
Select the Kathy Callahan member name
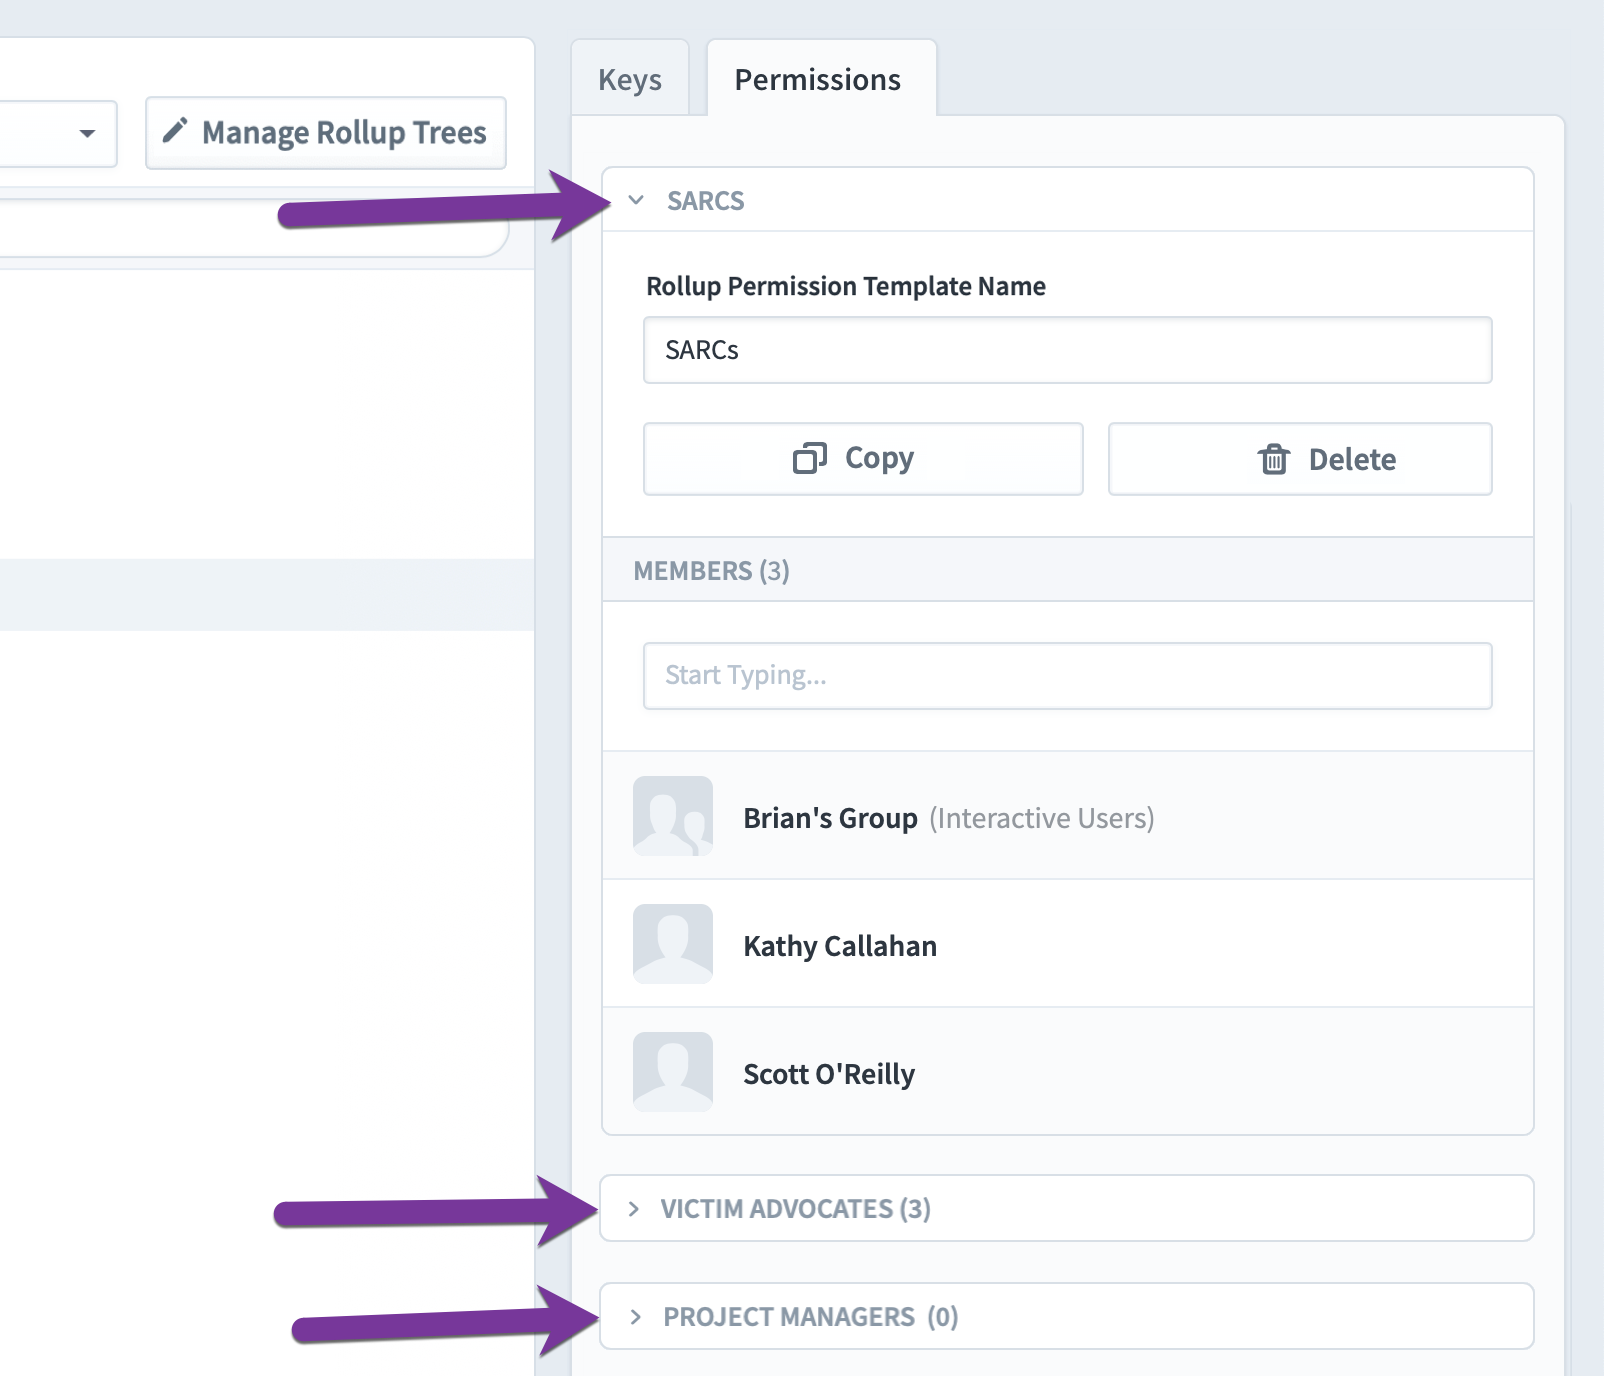coord(840,946)
